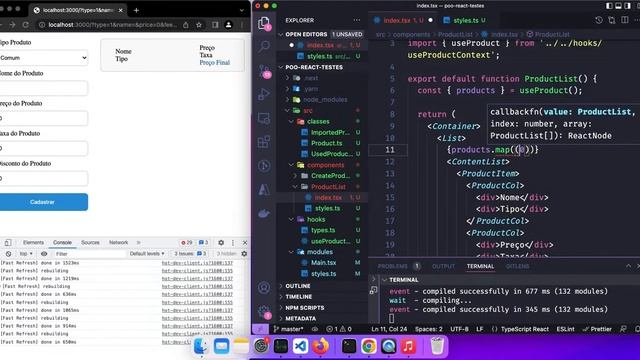Image resolution: width=640 pixels, height=360 pixels.
Task: Click ESLint in the status bar
Action: (x=565, y=329)
